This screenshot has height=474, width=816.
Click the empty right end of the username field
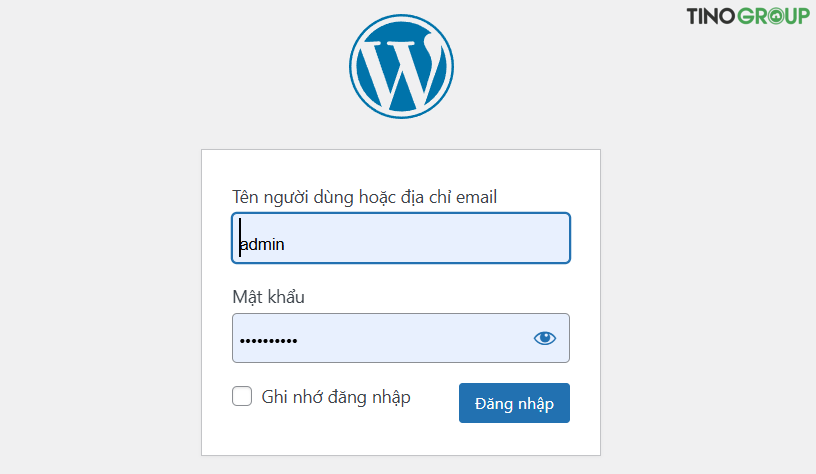pos(520,238)
